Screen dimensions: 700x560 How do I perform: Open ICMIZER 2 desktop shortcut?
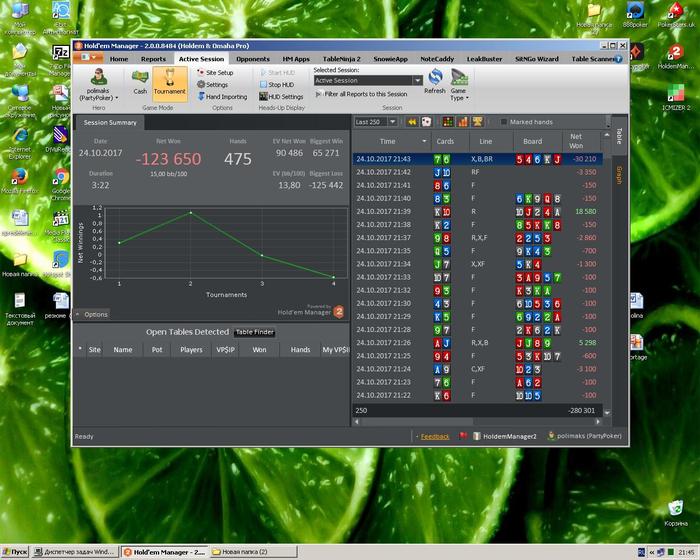[676, 97]
